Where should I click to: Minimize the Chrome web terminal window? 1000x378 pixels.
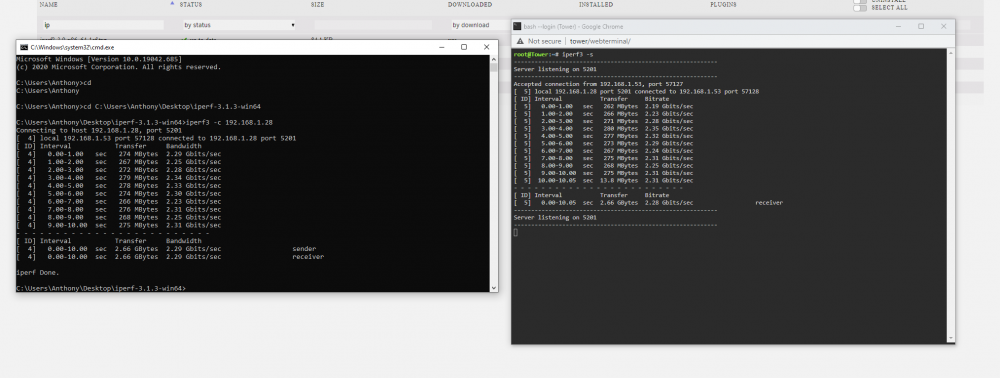[899, 26]
